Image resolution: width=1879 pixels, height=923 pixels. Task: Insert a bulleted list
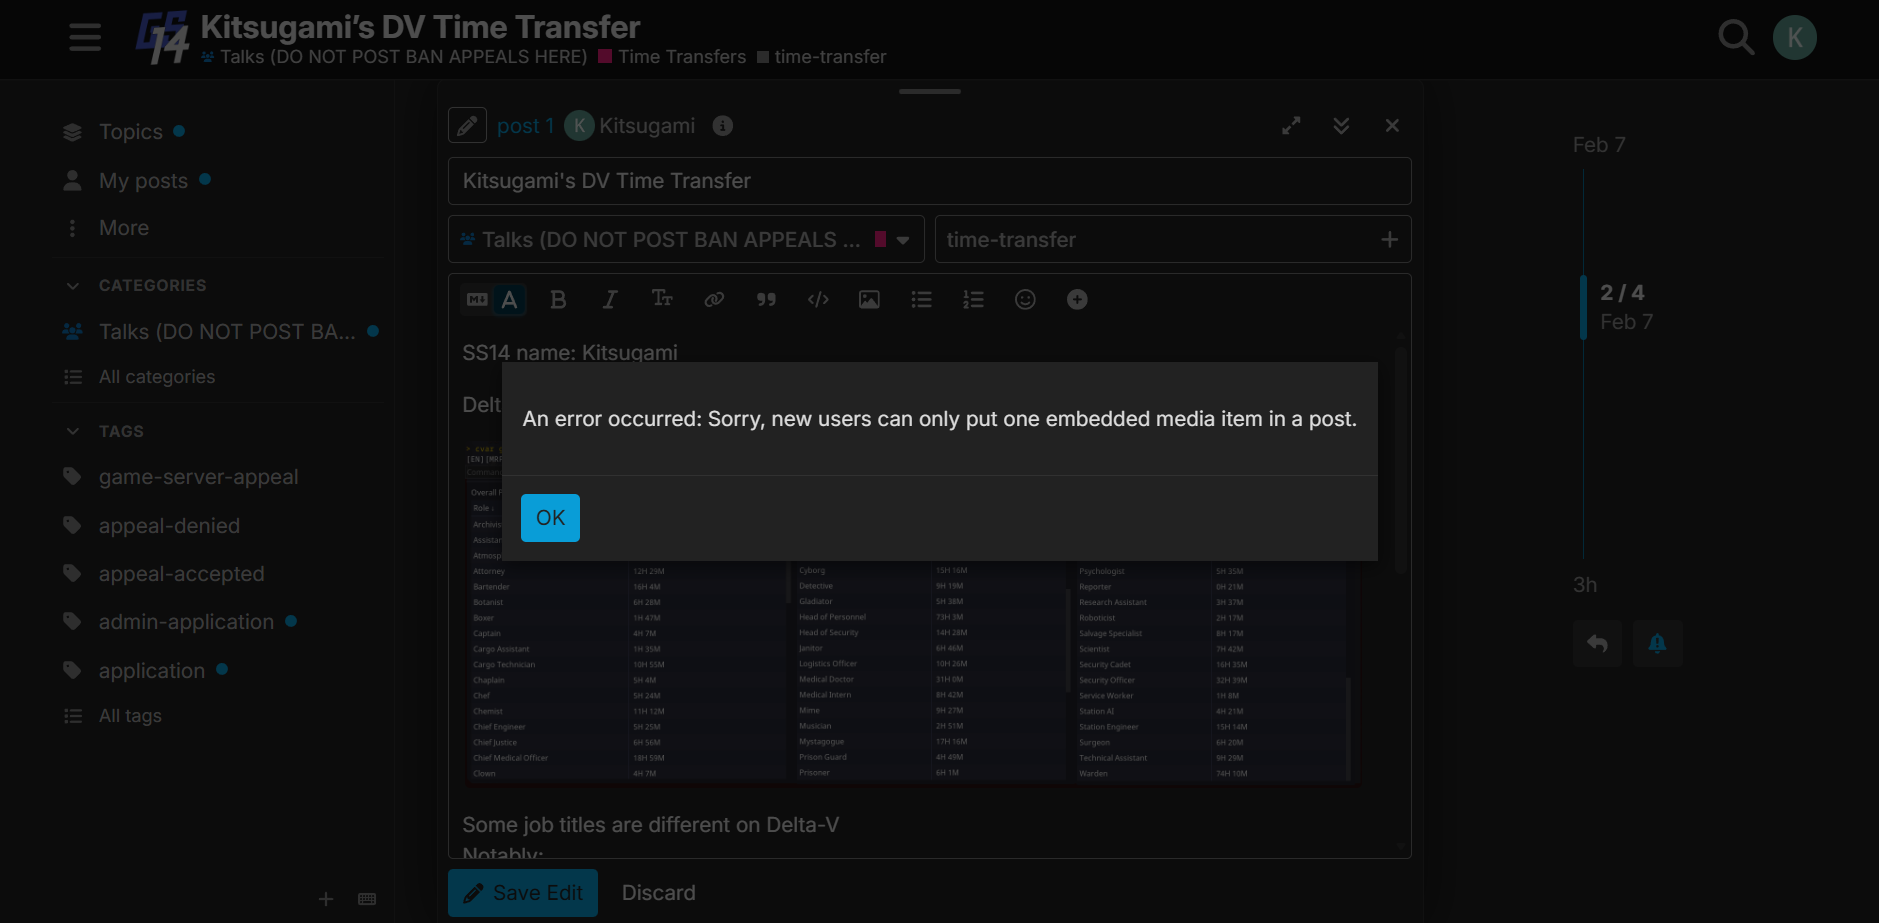click(x=921, y=300)
